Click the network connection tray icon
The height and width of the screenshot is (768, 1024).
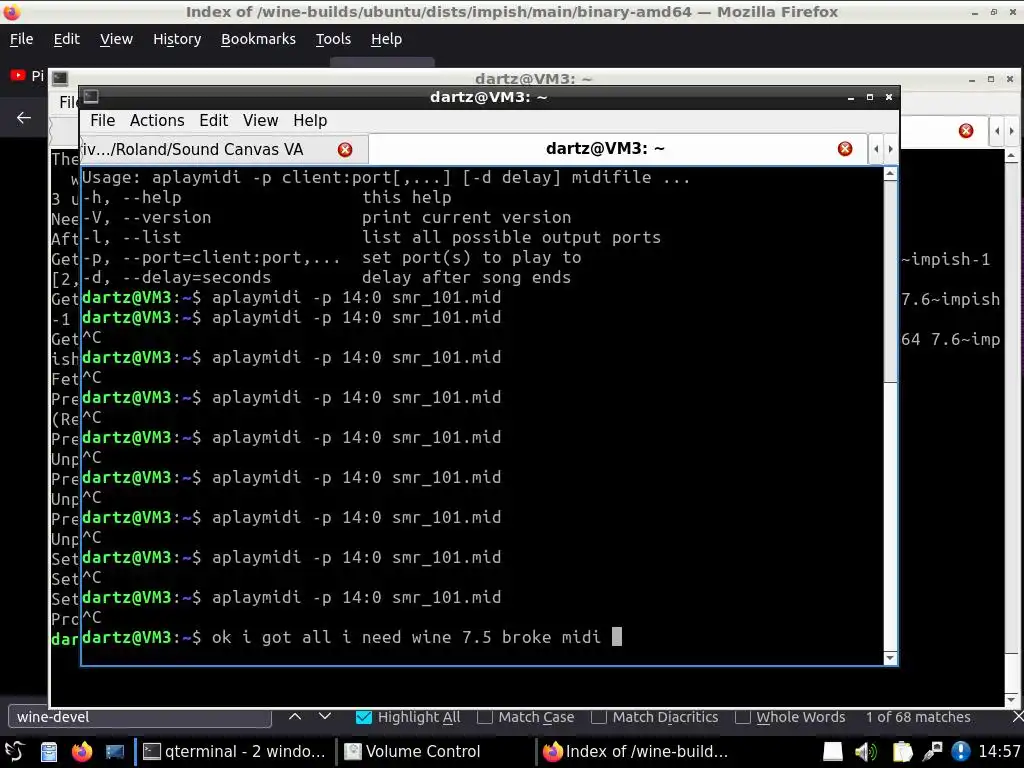tap(932, 752)
